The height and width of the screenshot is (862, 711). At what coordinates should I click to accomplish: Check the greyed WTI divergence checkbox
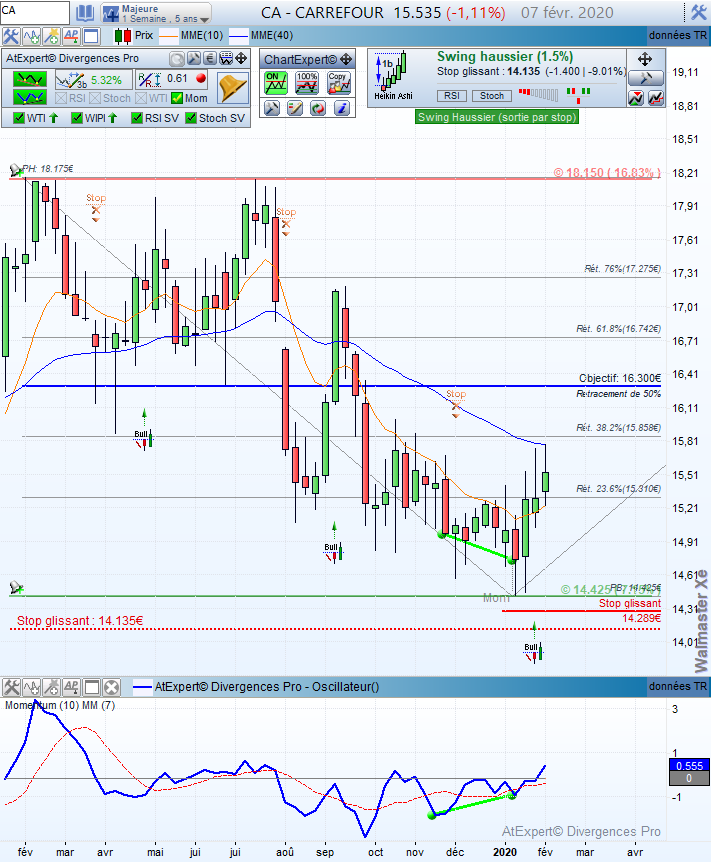click(x=141, y=98)
